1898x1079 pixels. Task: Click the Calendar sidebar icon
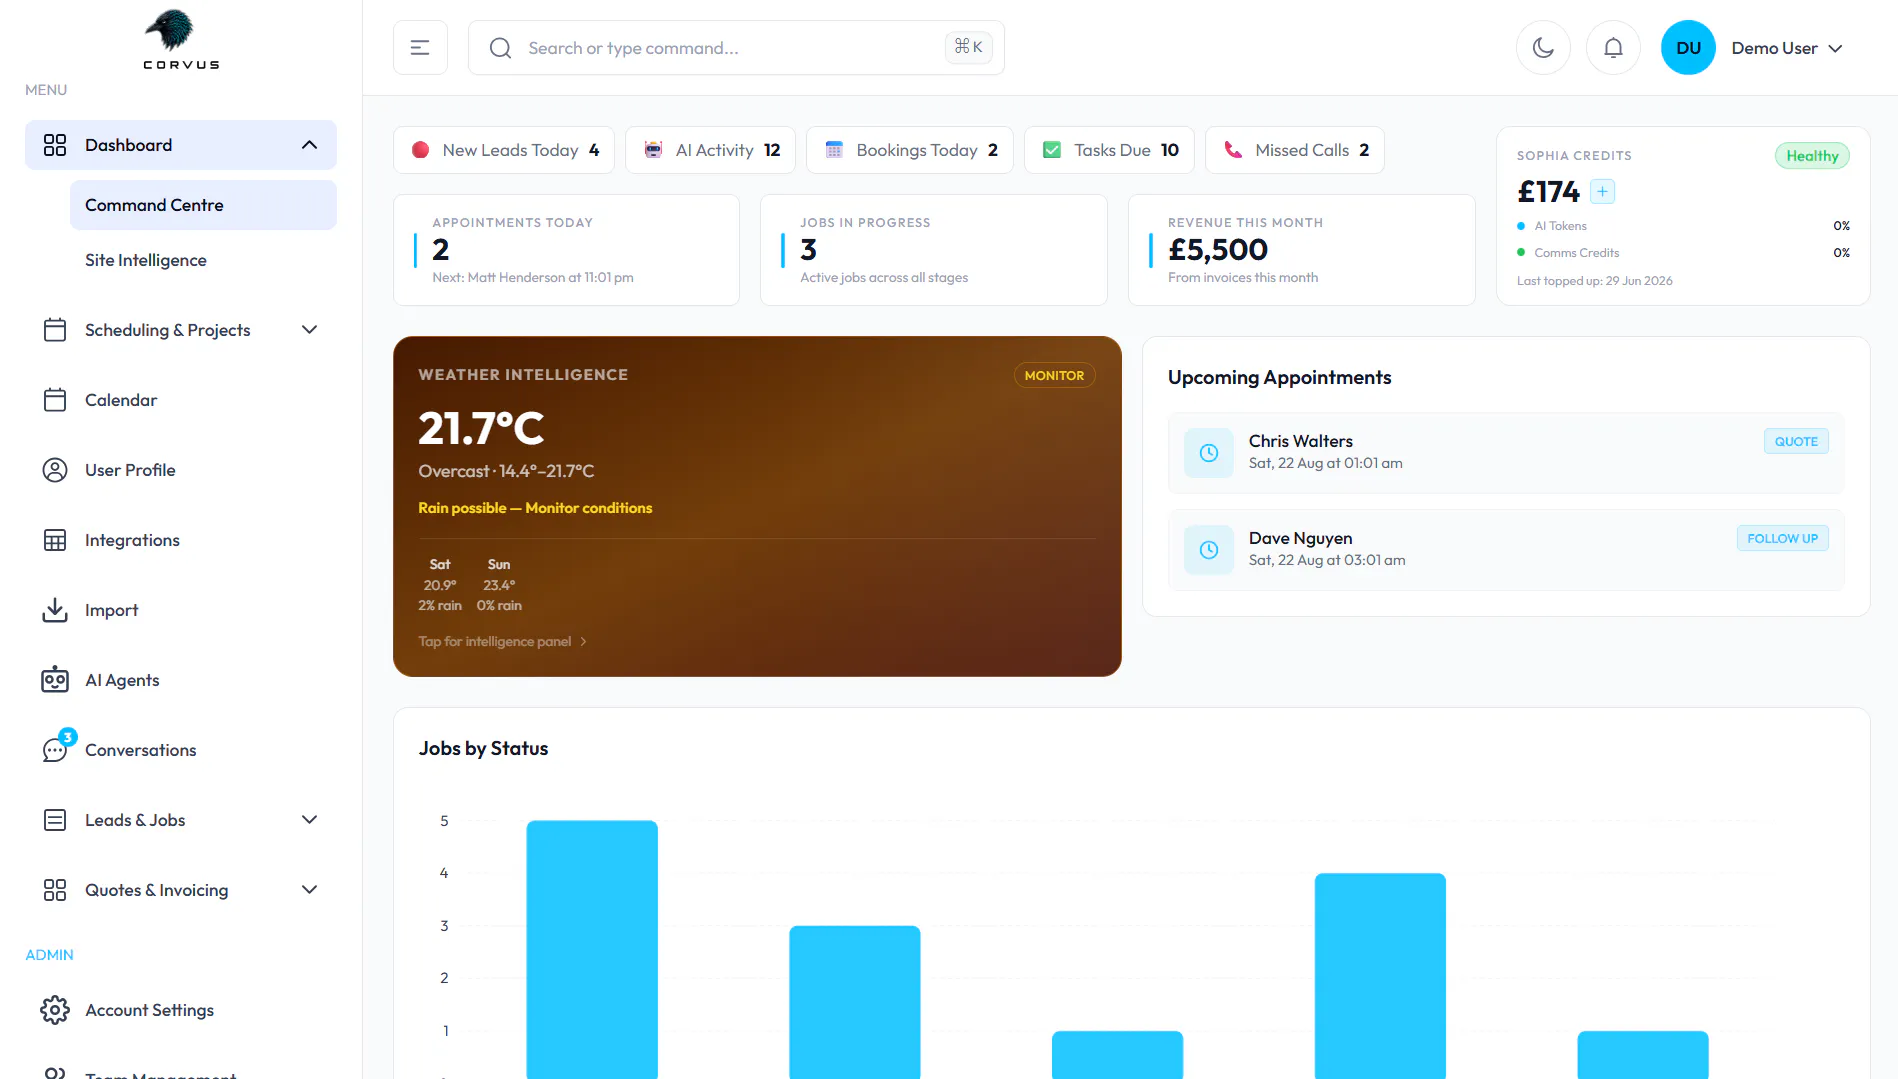pos(55,400)
